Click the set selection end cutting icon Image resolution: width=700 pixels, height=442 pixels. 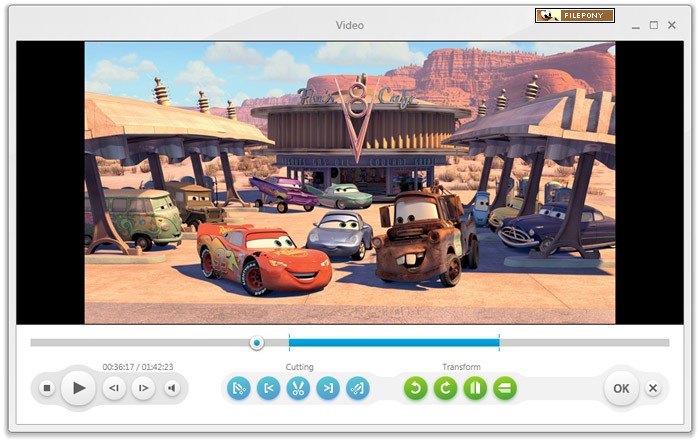tap(358, 388)
